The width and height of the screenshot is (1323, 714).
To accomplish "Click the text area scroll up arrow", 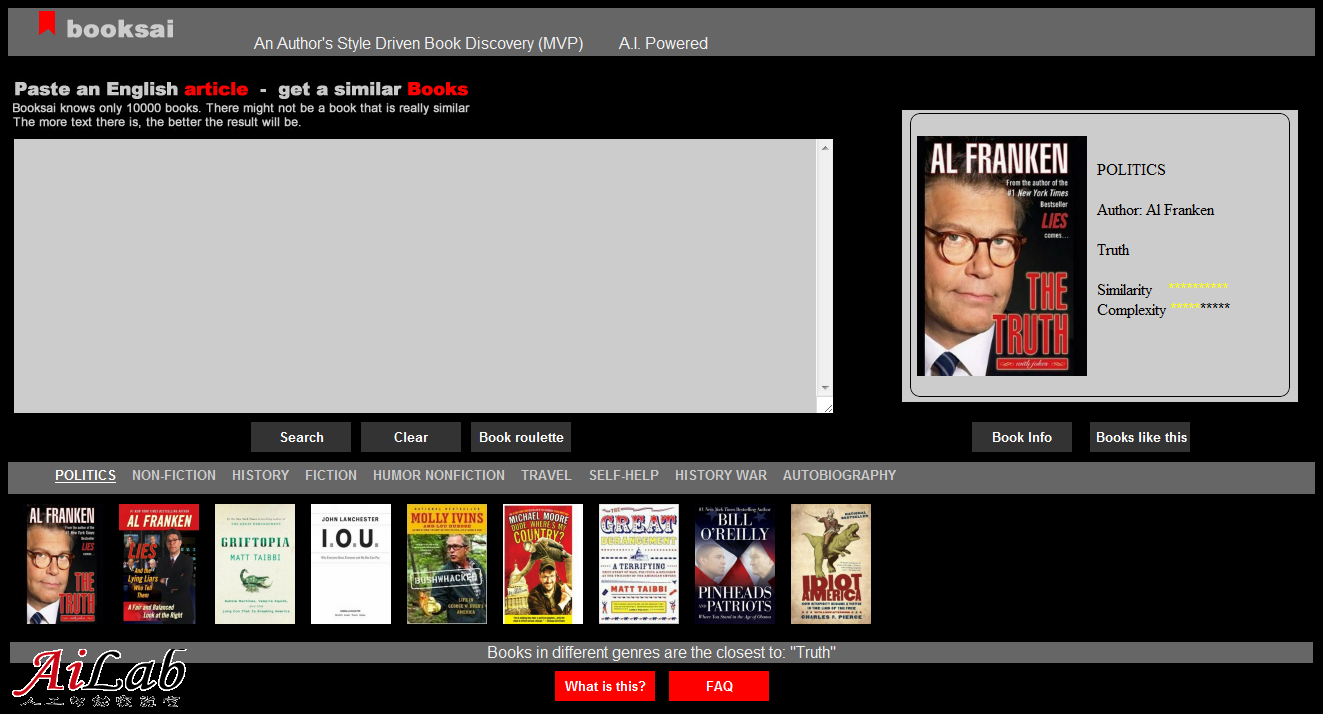I will [x=825, y=148].
